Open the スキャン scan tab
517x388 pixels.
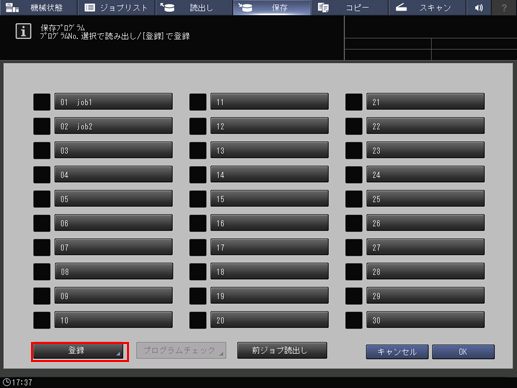(x=427, y=7)
